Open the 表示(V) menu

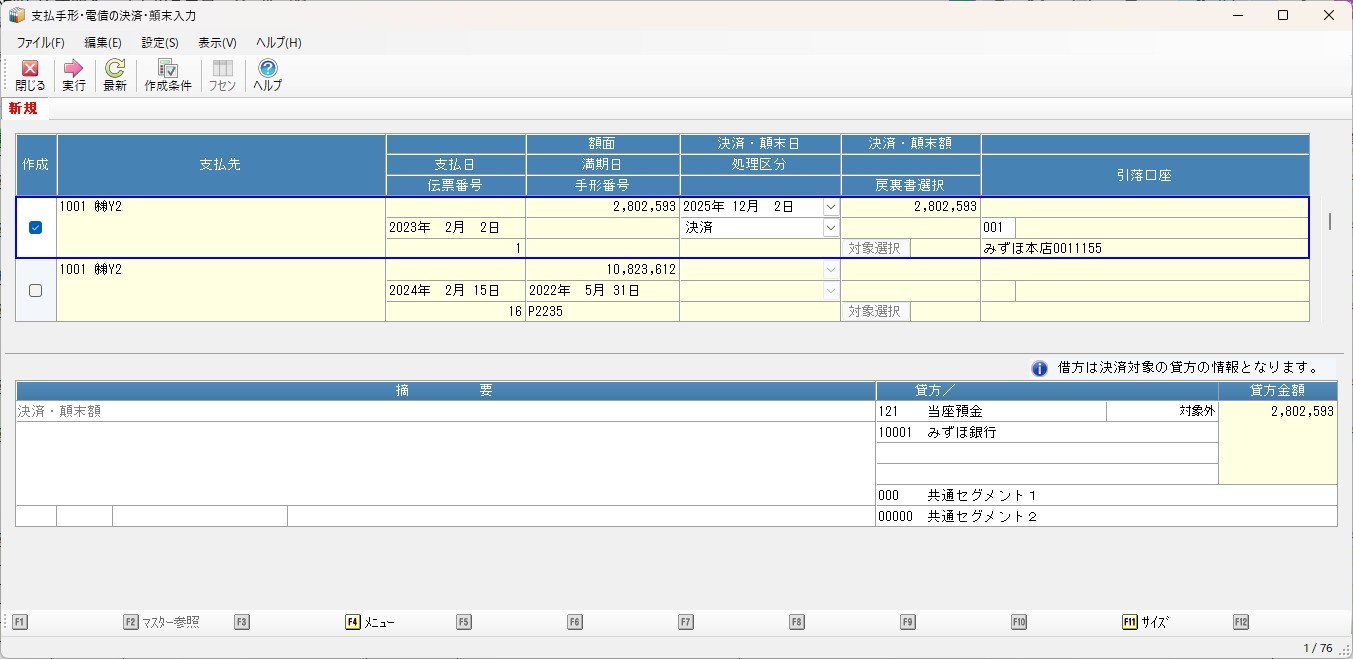[x=217, y=43]
